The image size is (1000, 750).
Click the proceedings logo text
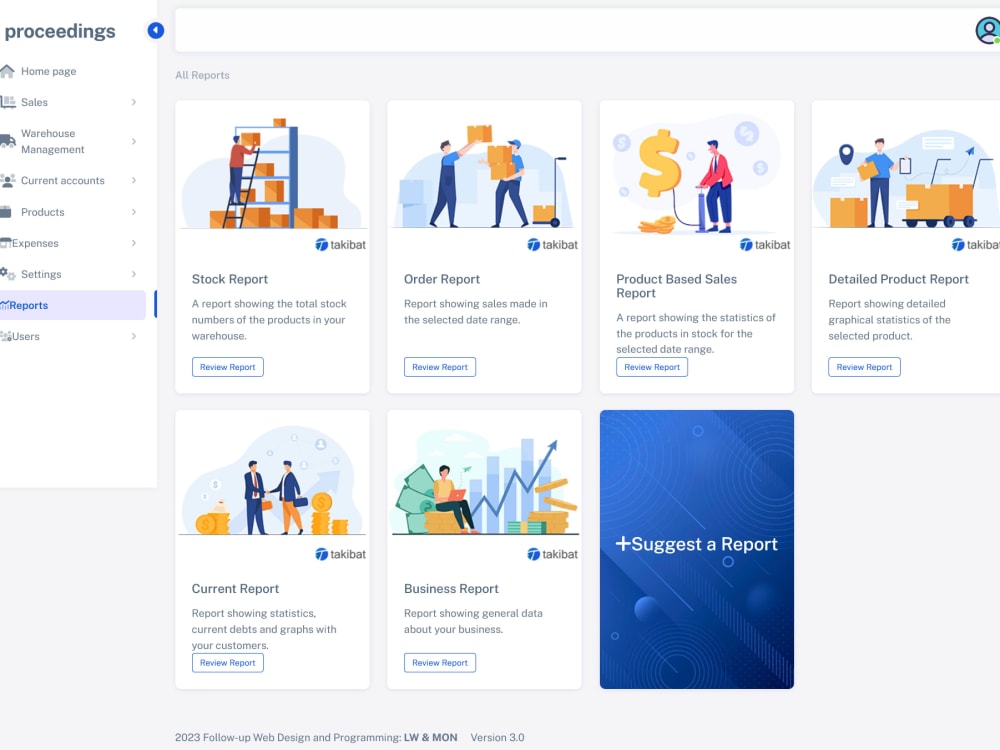[x=60, y=31]
